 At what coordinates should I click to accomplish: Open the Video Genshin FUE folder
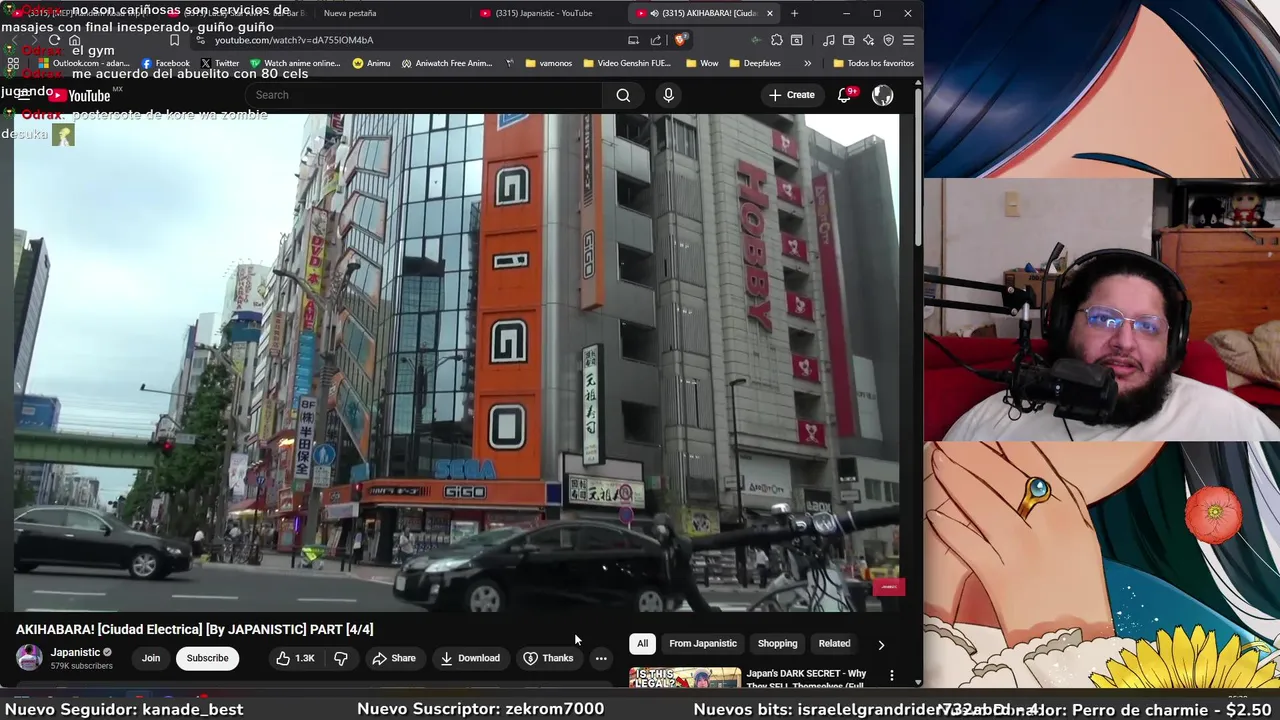pyautogui.click(x=626, y=63)
